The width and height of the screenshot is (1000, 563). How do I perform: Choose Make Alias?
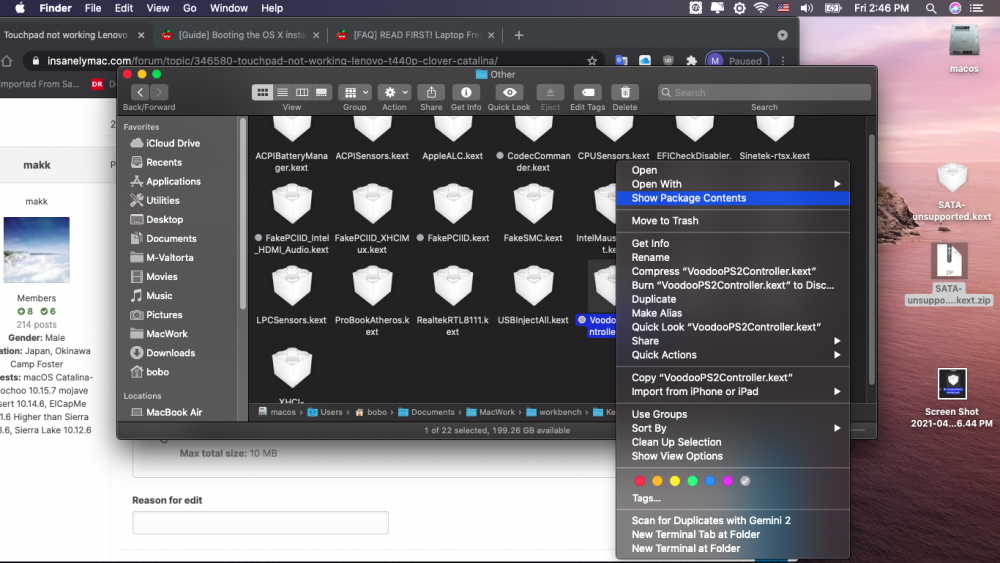click(733, 313)
